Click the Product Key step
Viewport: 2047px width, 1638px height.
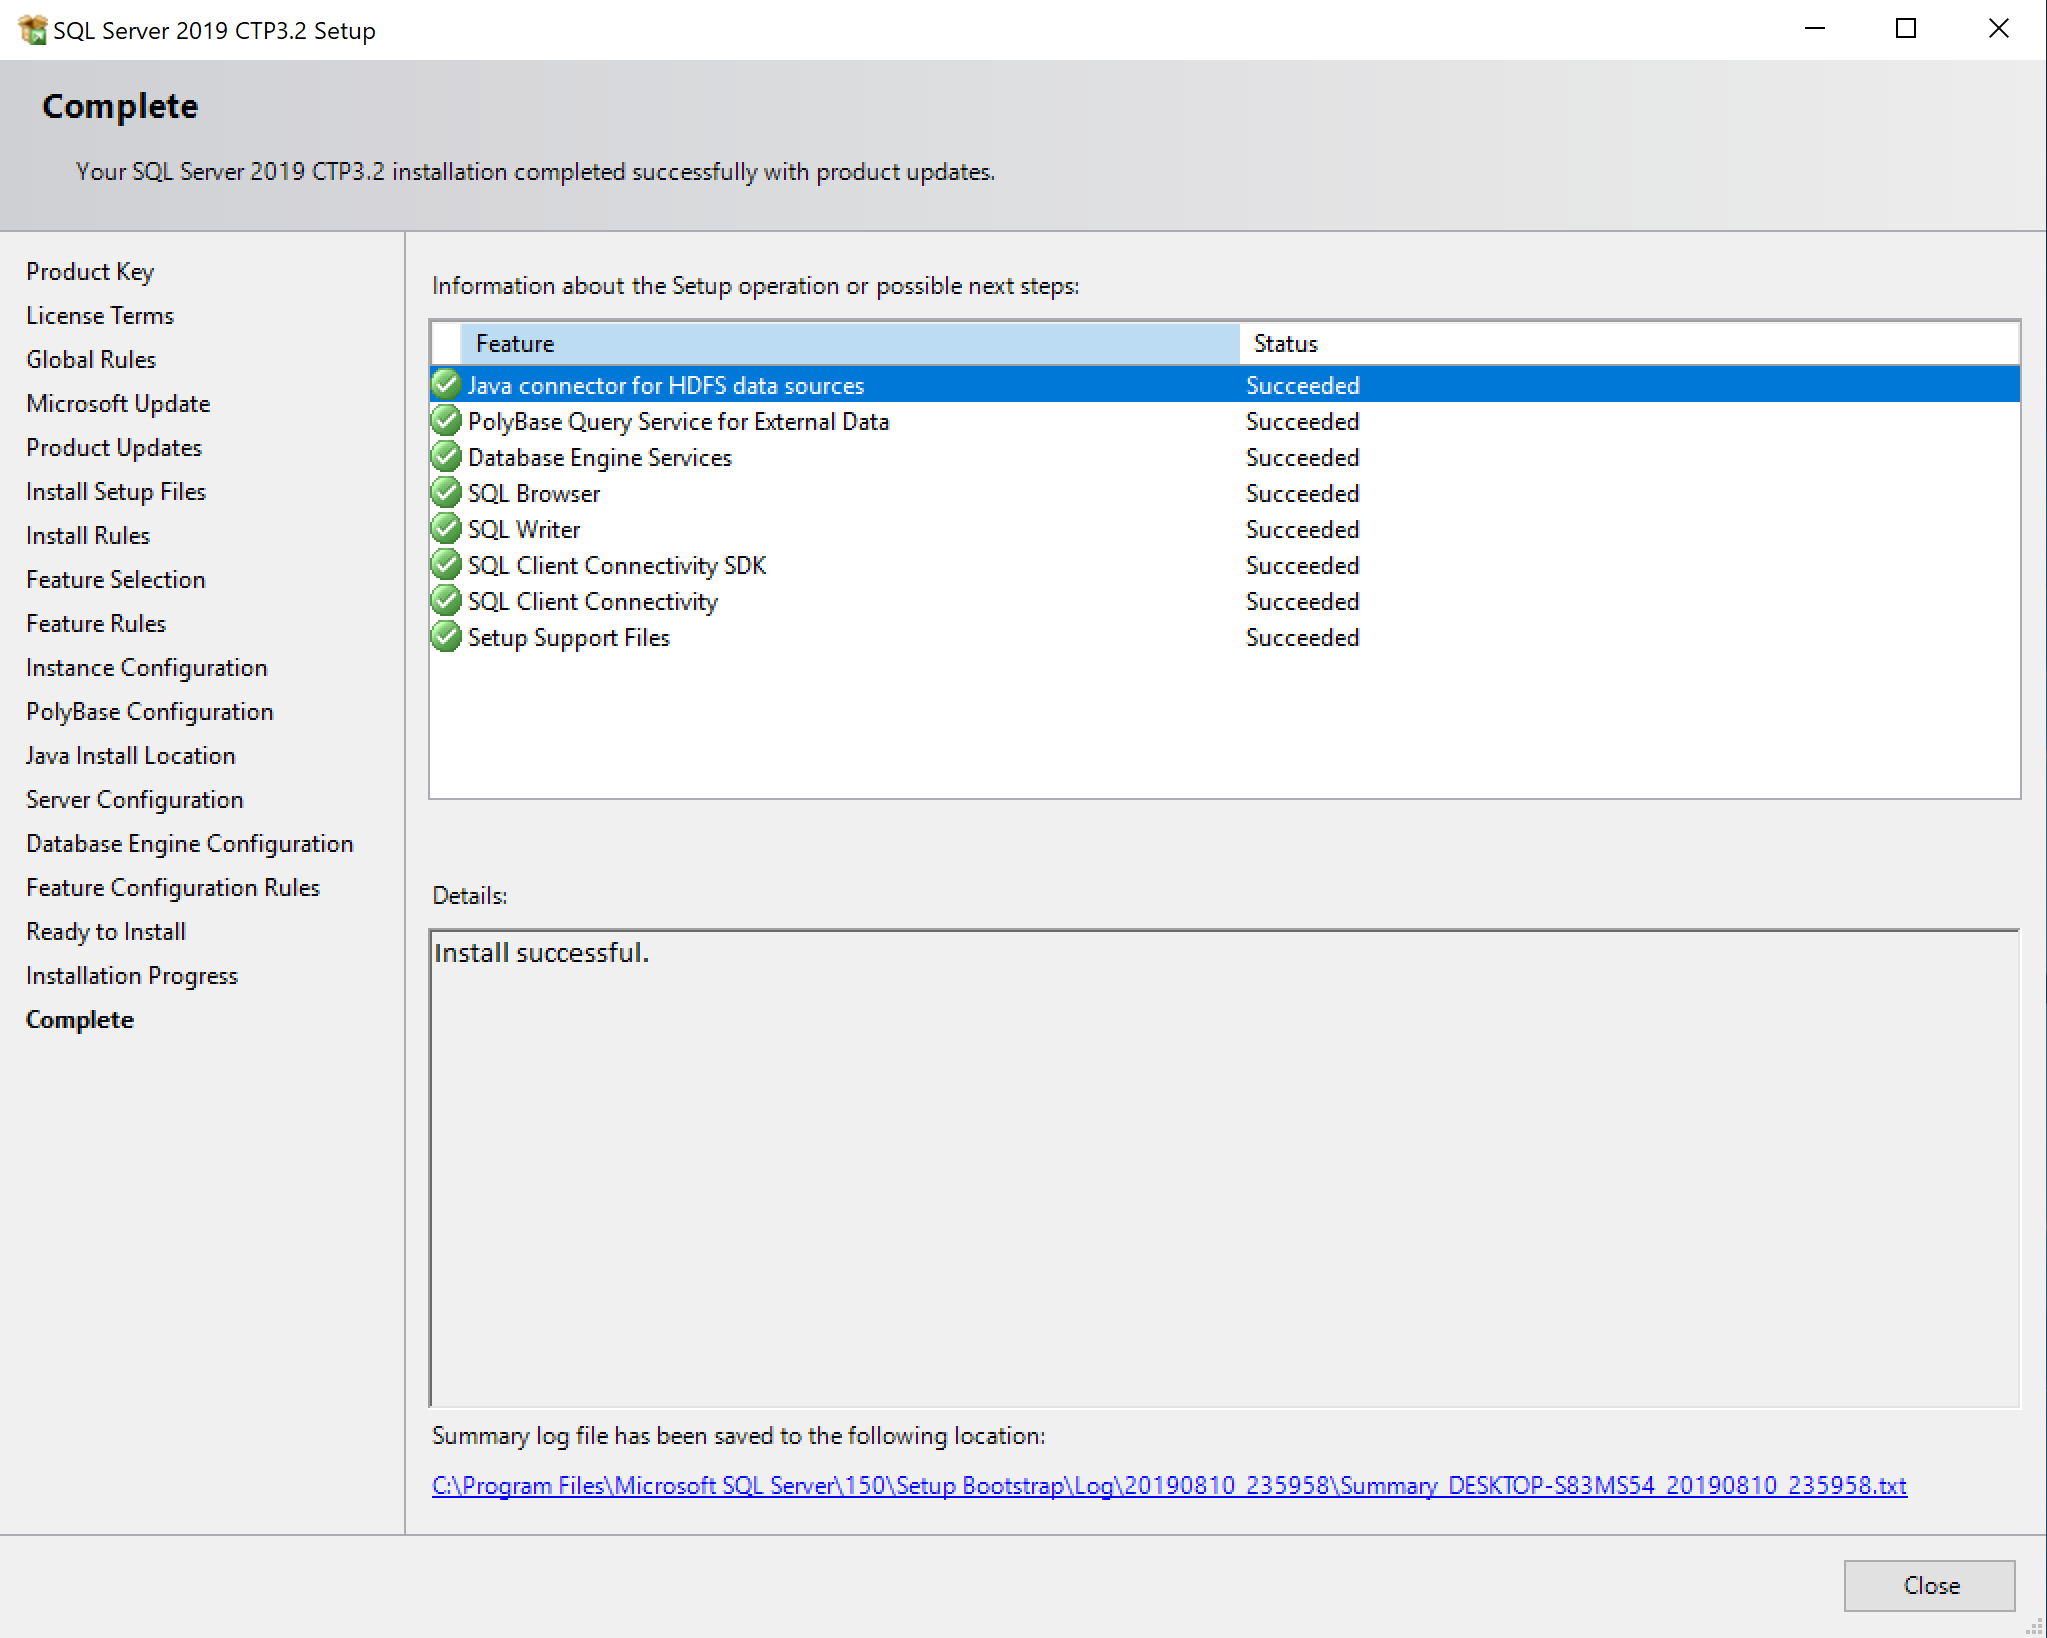[89, 269]
